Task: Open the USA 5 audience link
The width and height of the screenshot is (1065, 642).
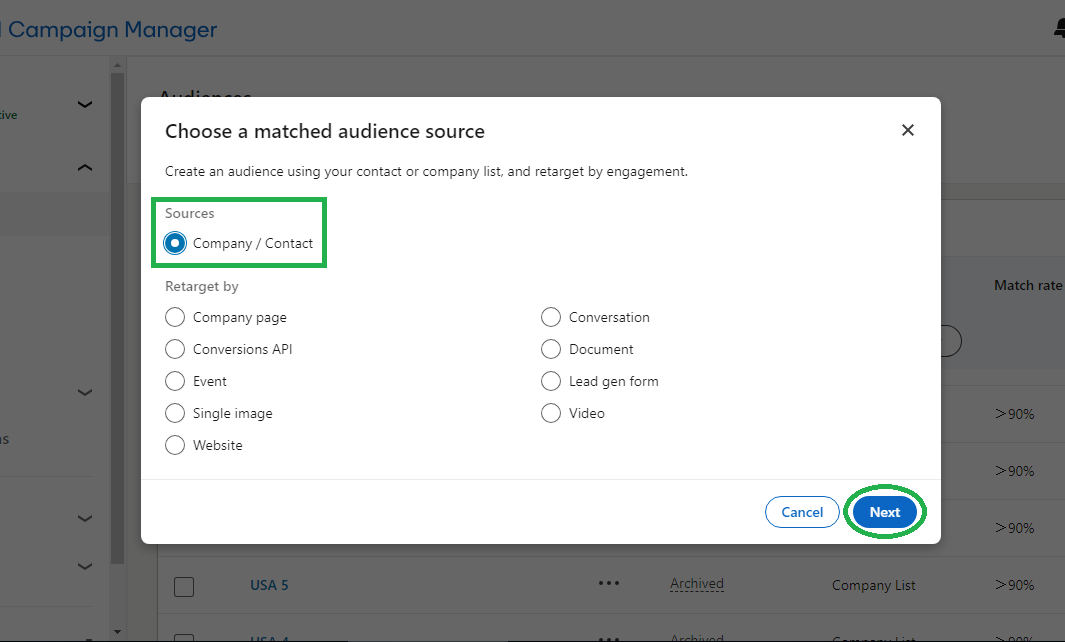Action: tap(269, 585)
